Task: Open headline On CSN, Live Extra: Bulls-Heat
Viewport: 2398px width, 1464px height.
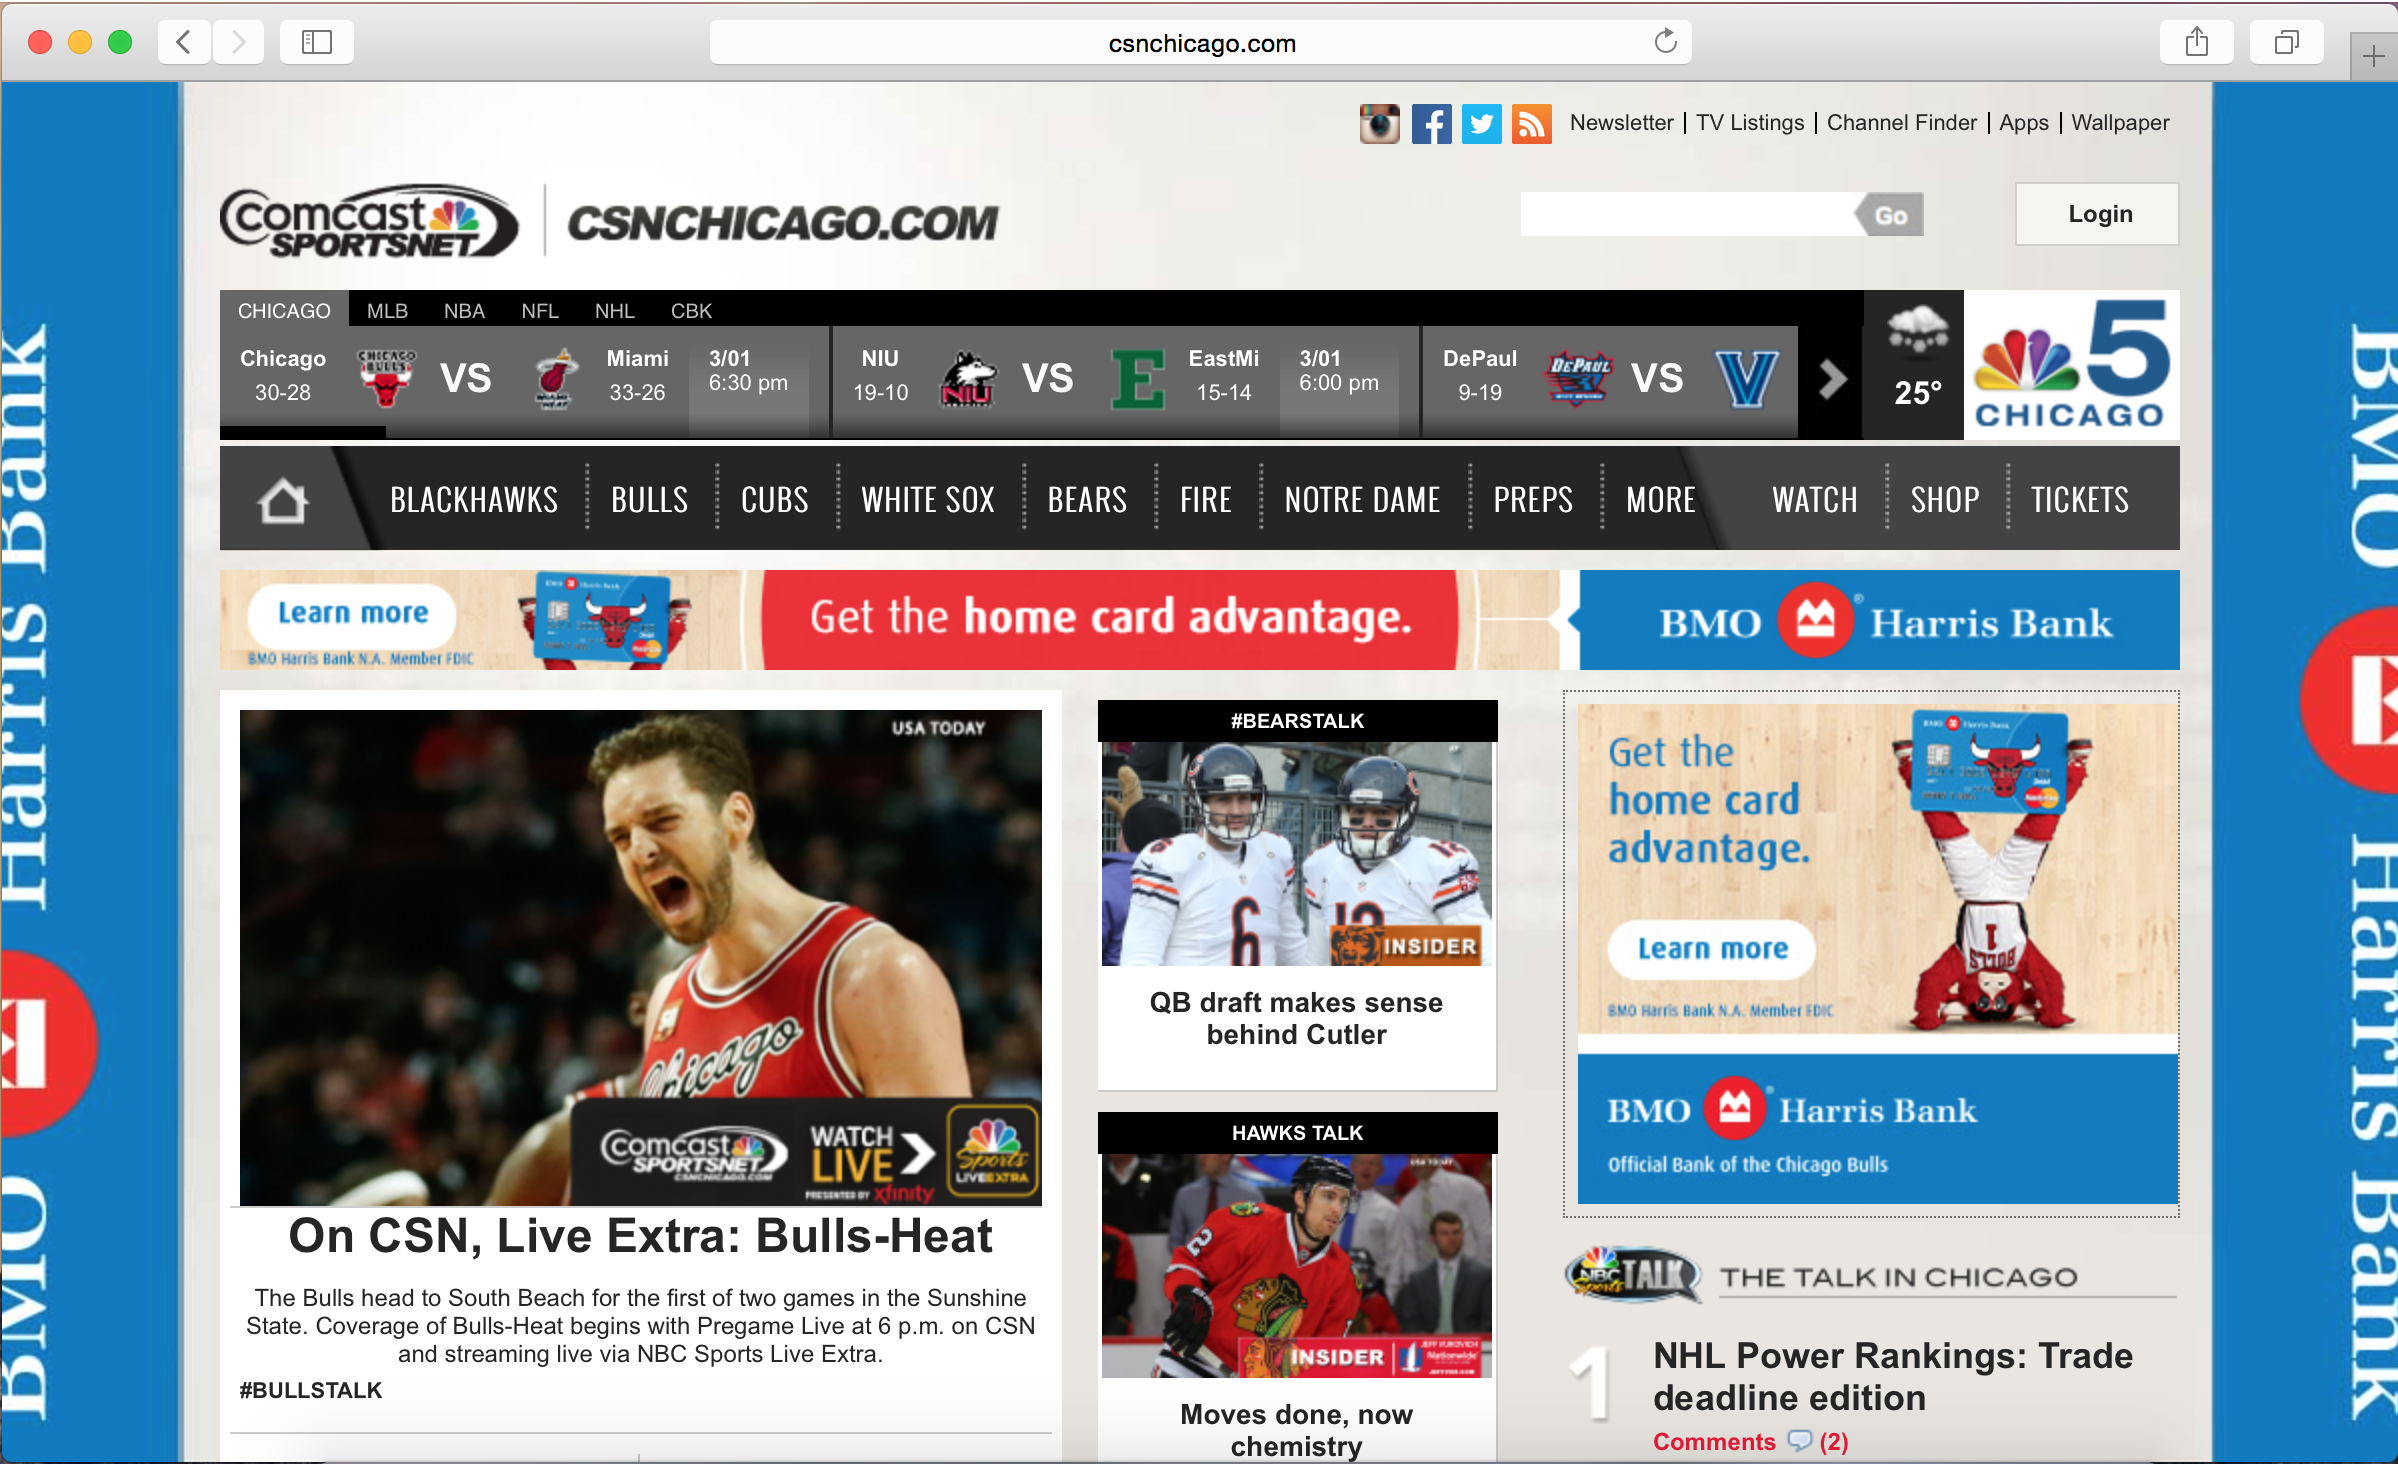Action: point(640,1236)
